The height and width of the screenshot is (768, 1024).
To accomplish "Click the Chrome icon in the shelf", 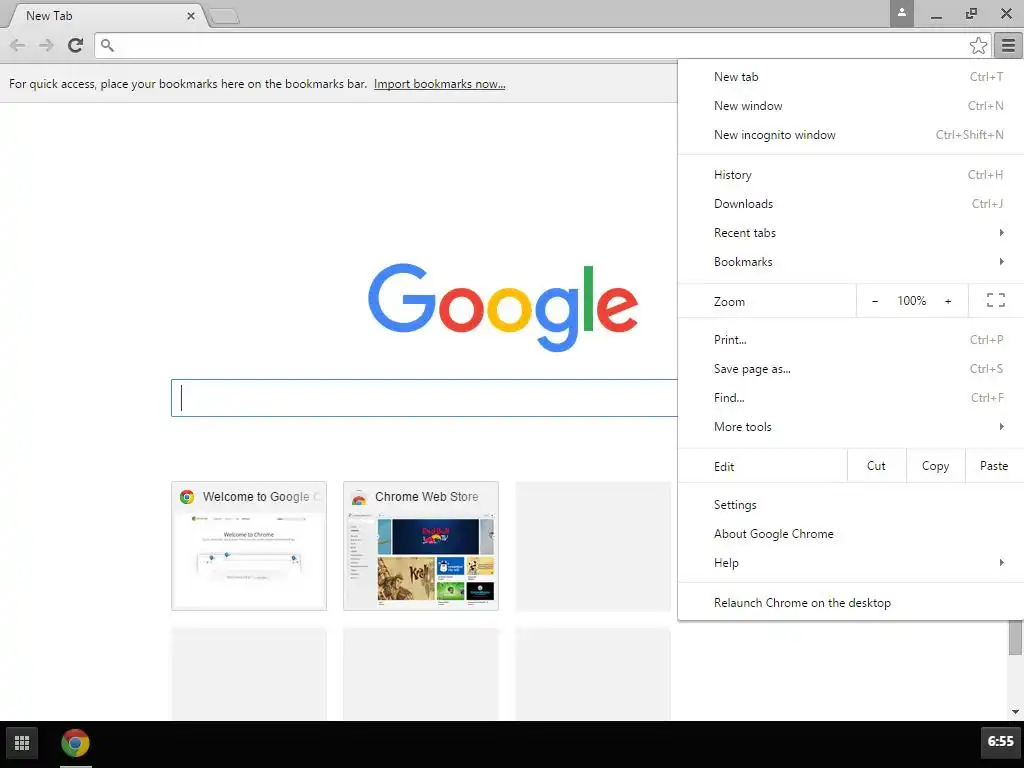I will click(76, 743).
